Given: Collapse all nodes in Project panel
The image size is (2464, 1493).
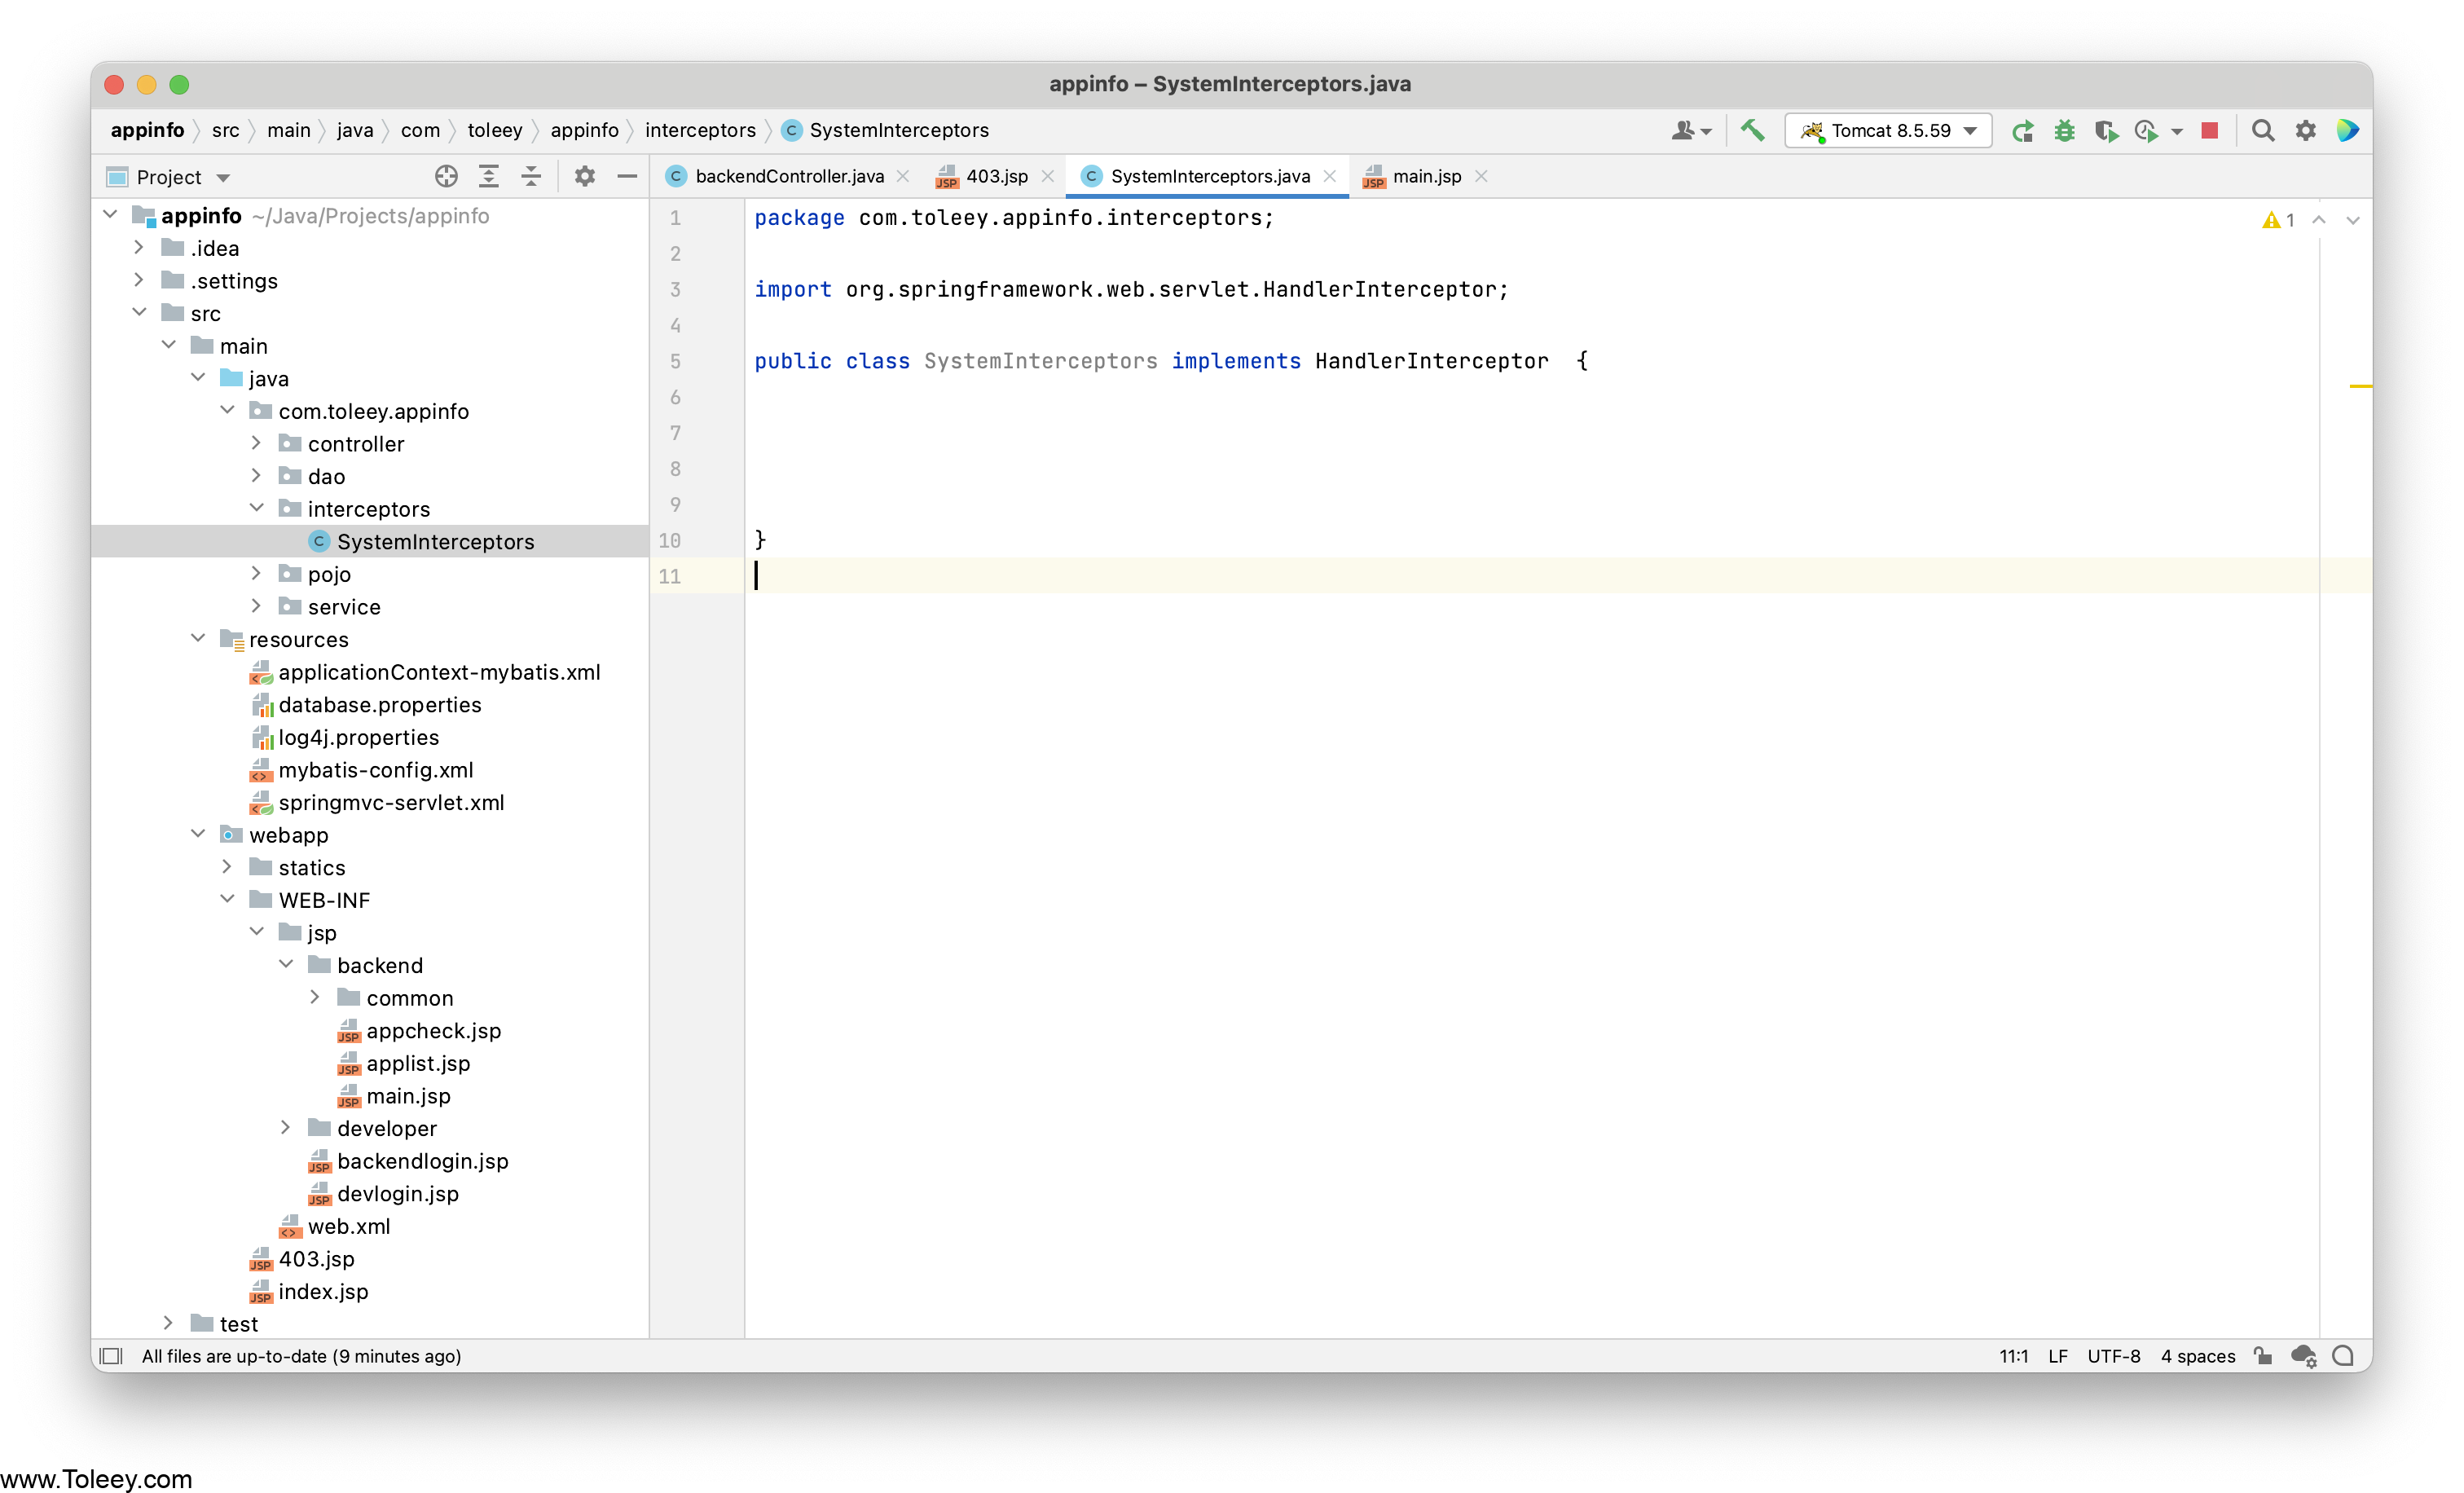Looking at the screenshot, I should coord(531,177).
